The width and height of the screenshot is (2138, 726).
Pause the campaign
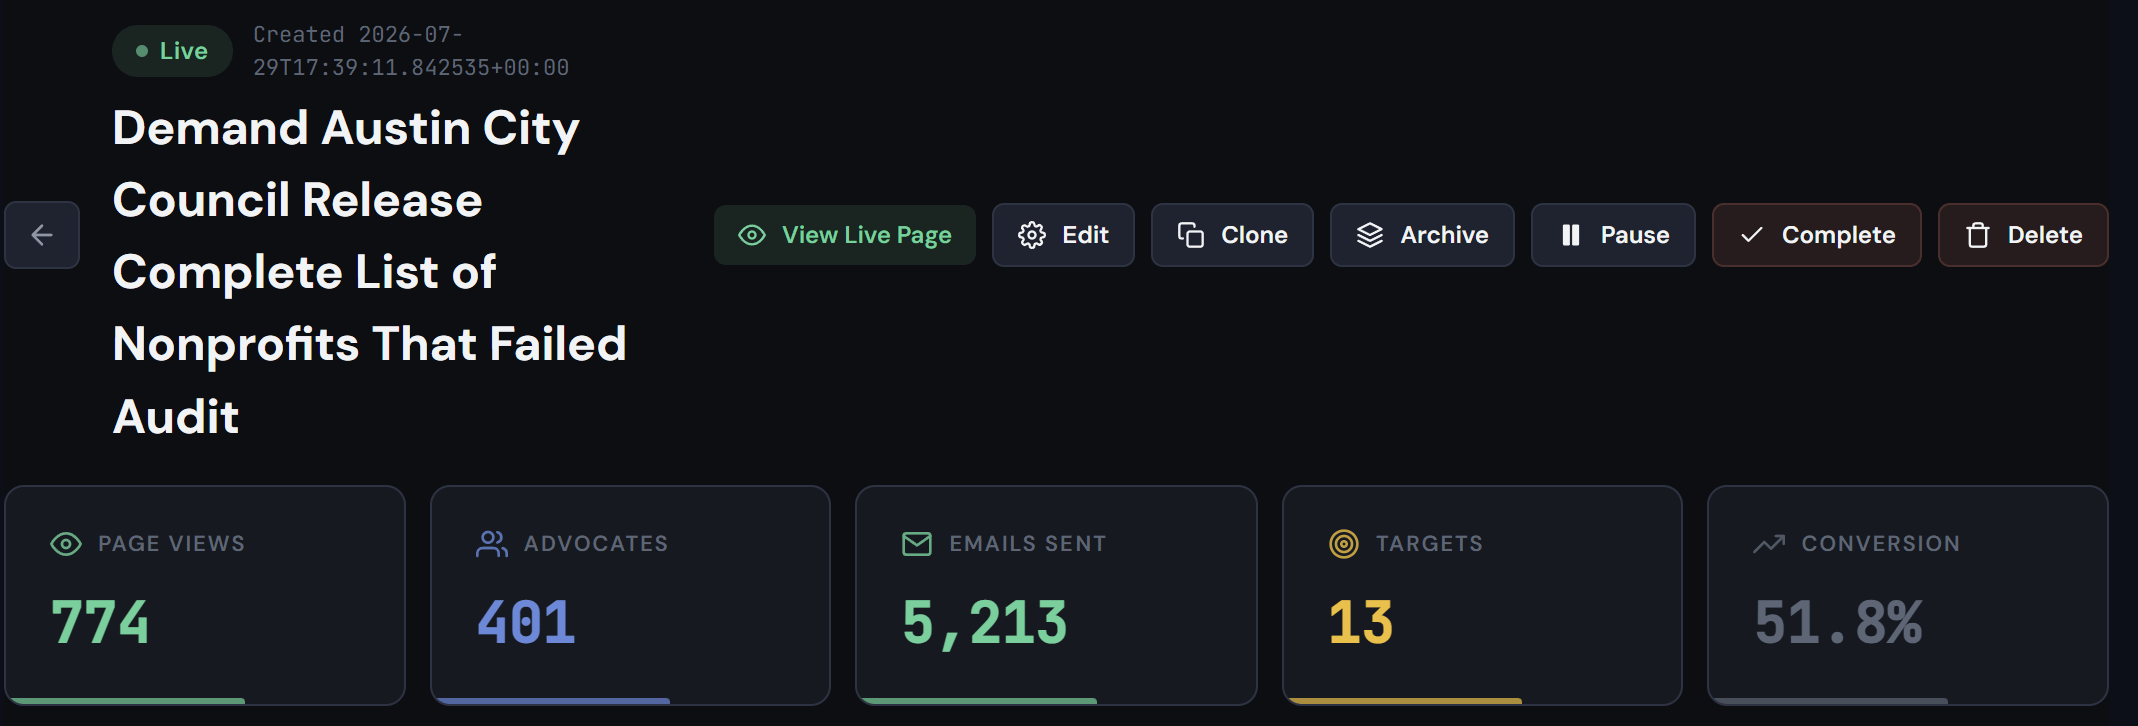click(x=1613, y=235)
